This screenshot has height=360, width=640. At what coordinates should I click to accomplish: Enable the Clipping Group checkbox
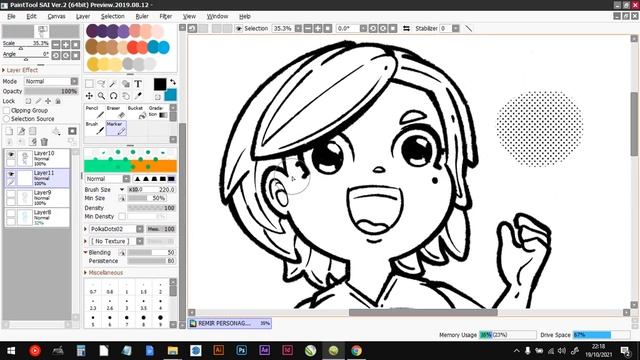point(6,110)
